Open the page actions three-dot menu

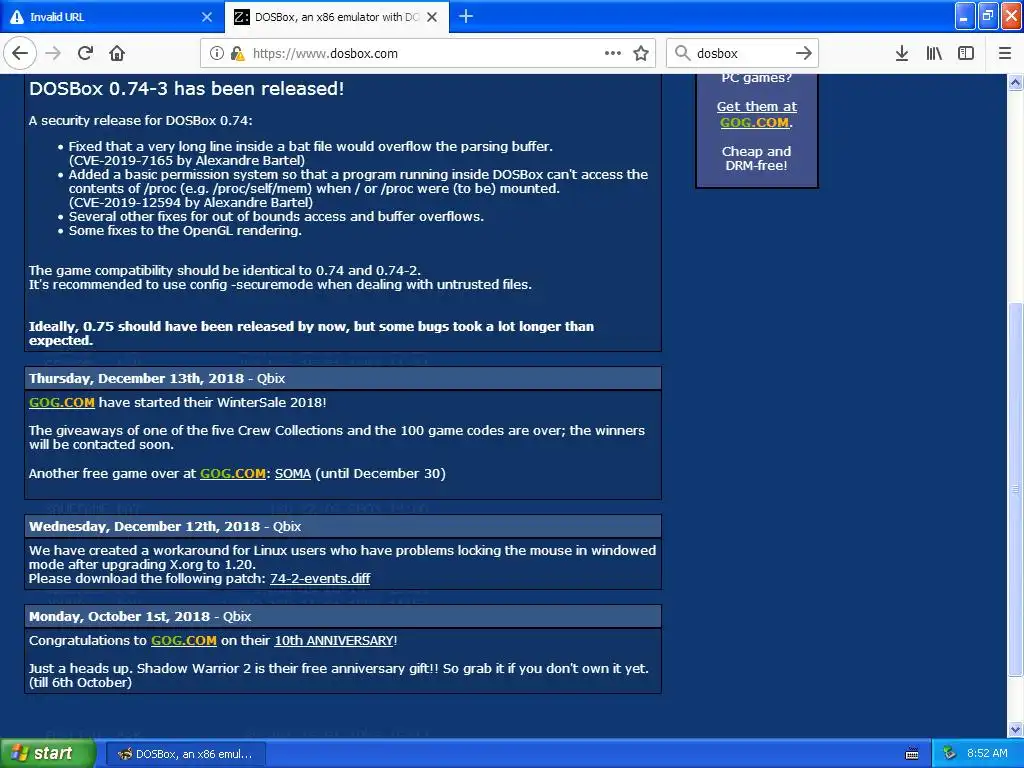tap(613, 54)
